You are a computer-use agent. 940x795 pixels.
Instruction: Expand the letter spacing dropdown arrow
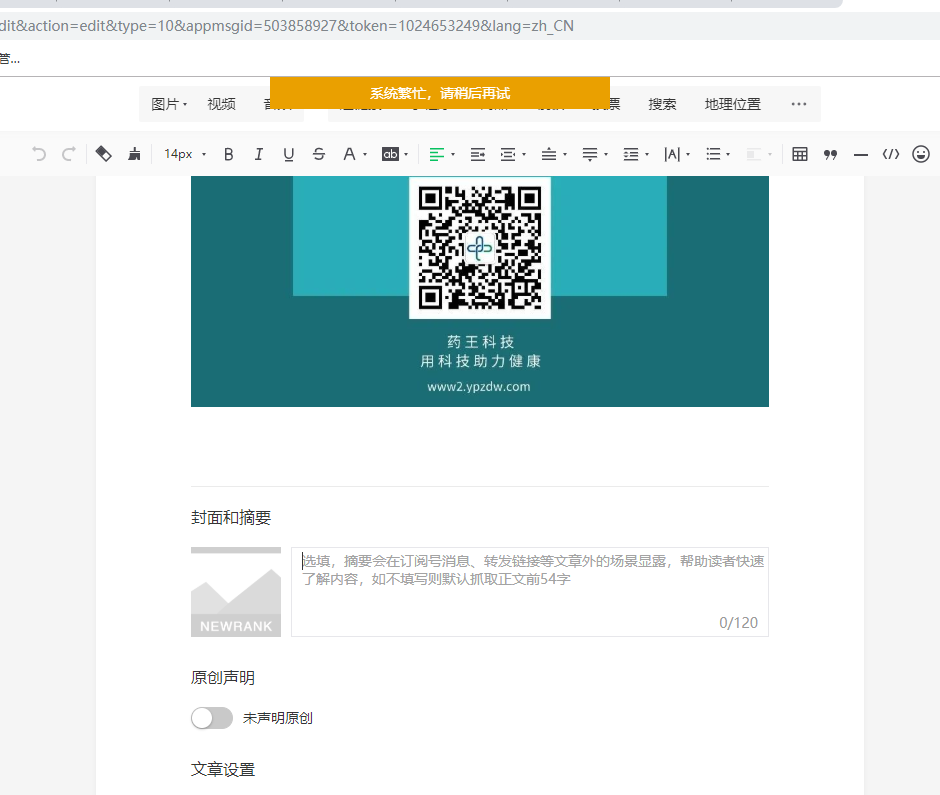[688, 155]
